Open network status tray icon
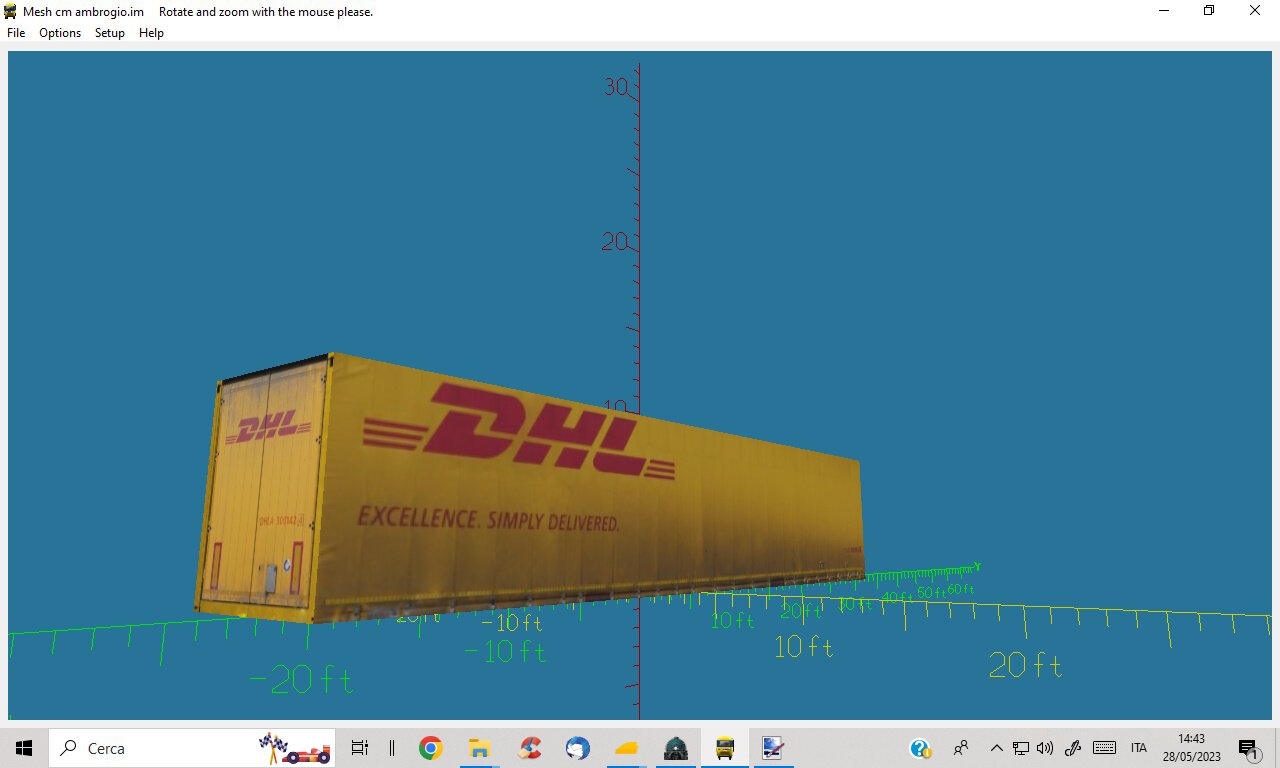 1021,748
